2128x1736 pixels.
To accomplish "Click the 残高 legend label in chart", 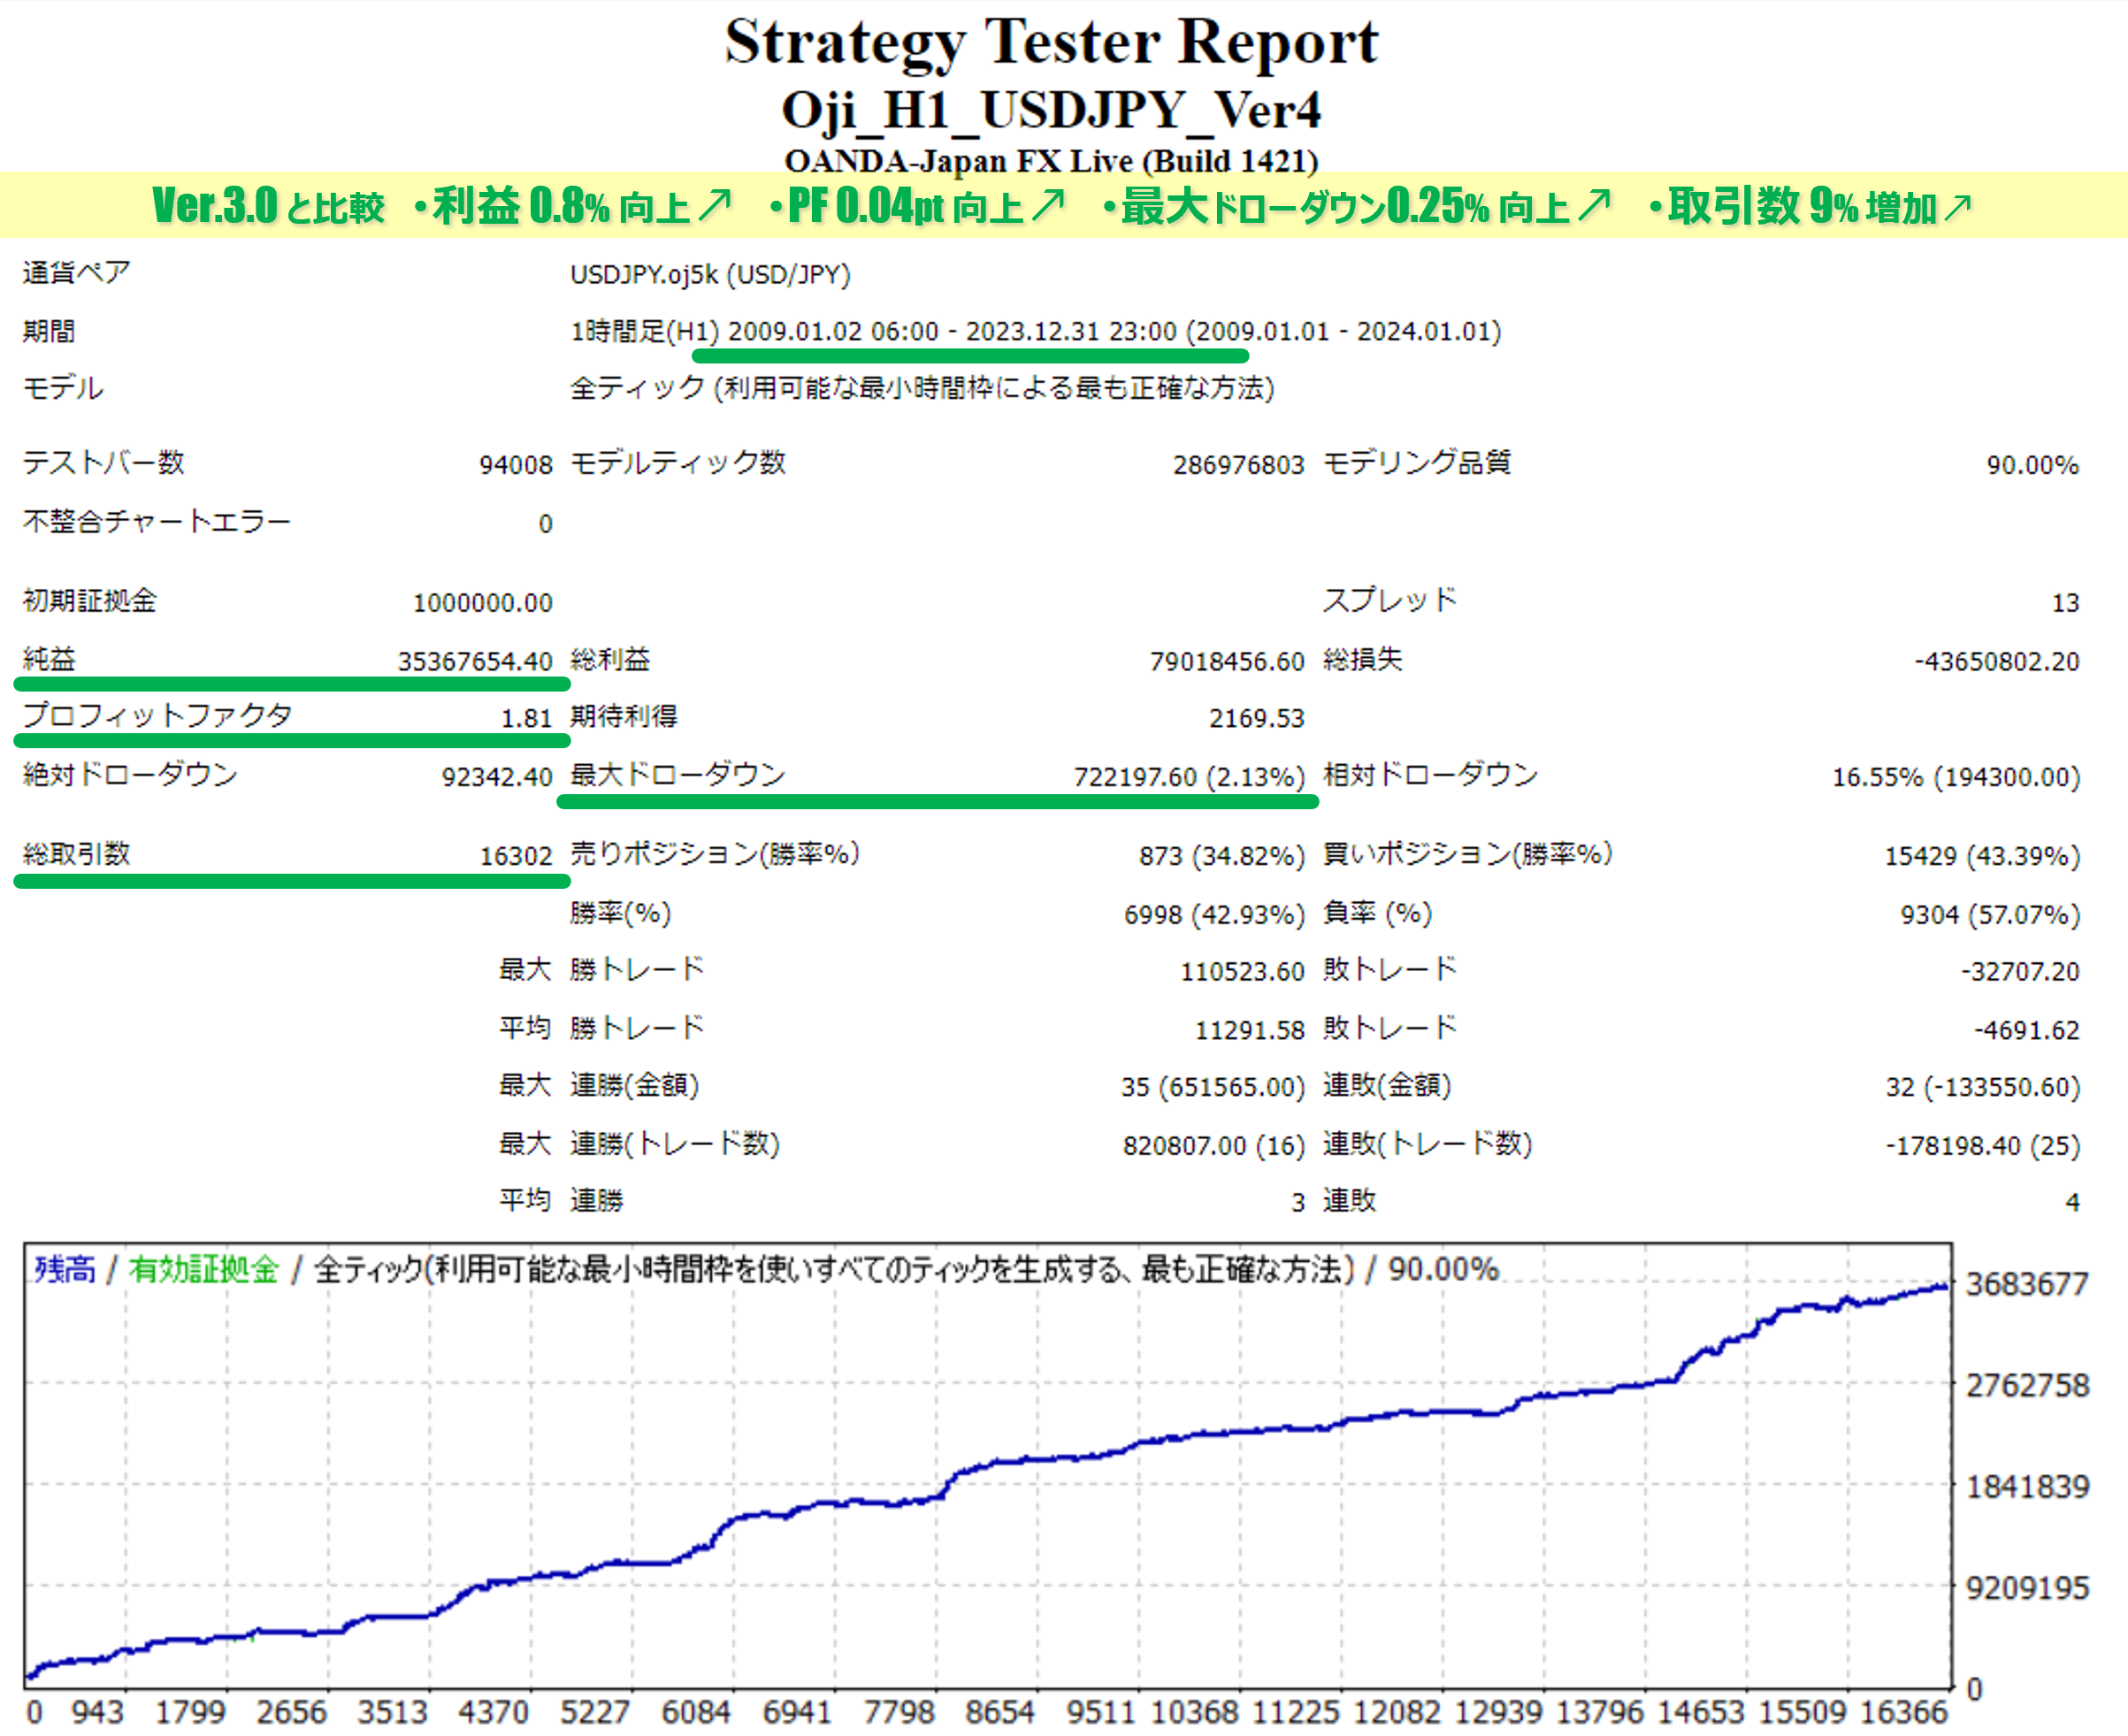I will coord(65,1270).
